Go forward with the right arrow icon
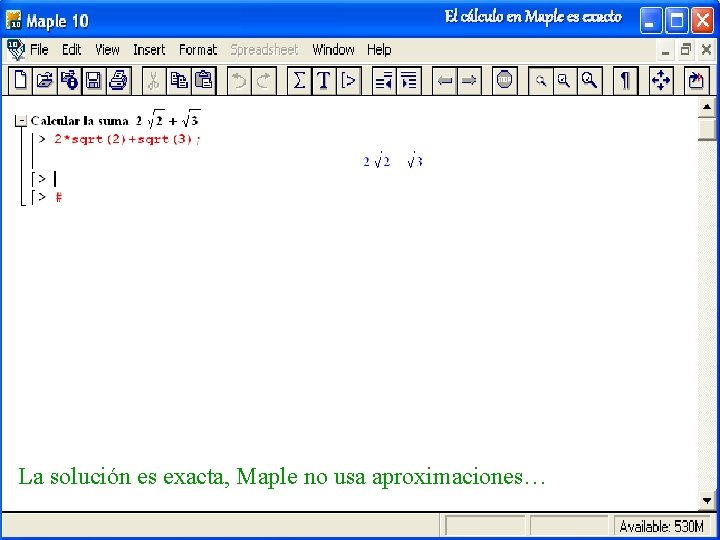This screenshot has height=540, width=720. pos(469,81)
